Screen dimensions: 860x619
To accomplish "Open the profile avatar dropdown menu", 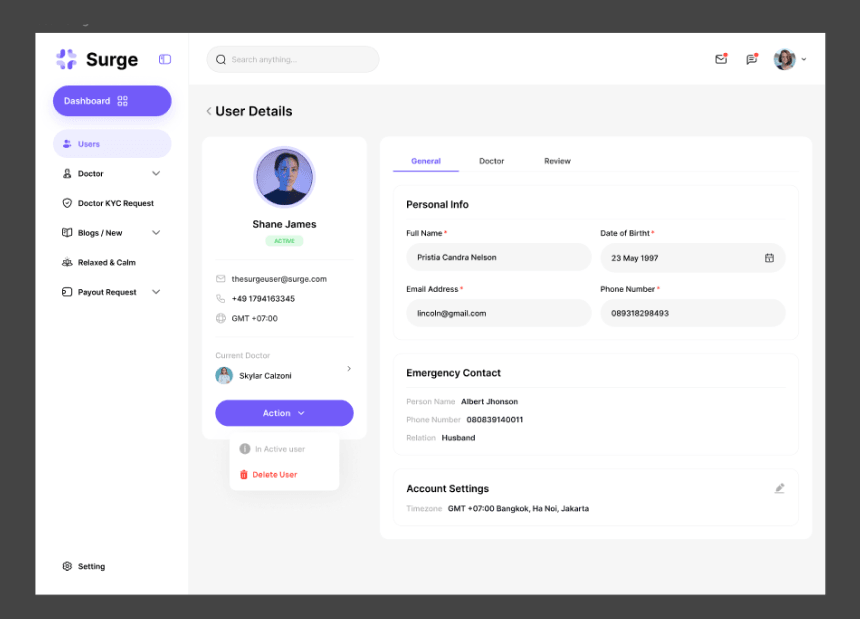I will tap(789, 59).
